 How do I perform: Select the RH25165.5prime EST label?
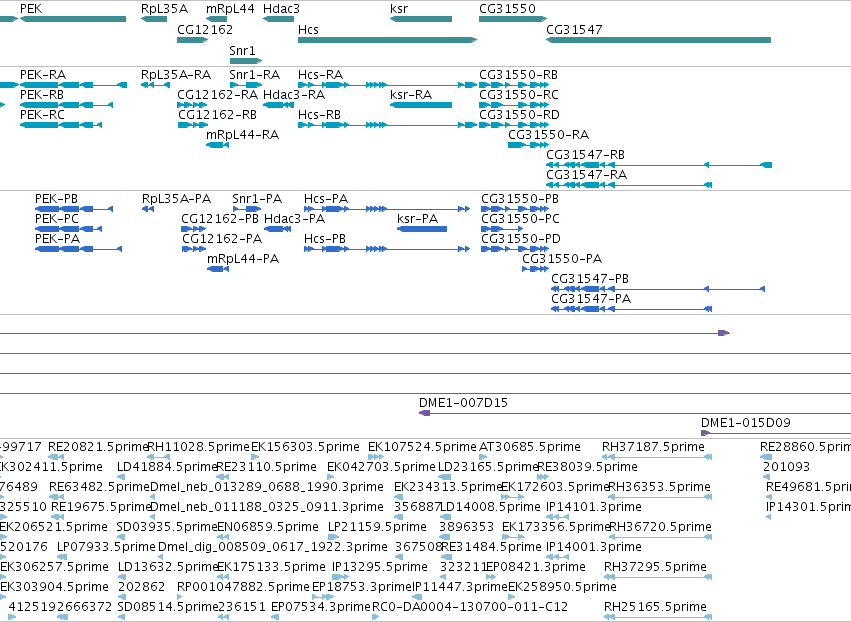655,607
